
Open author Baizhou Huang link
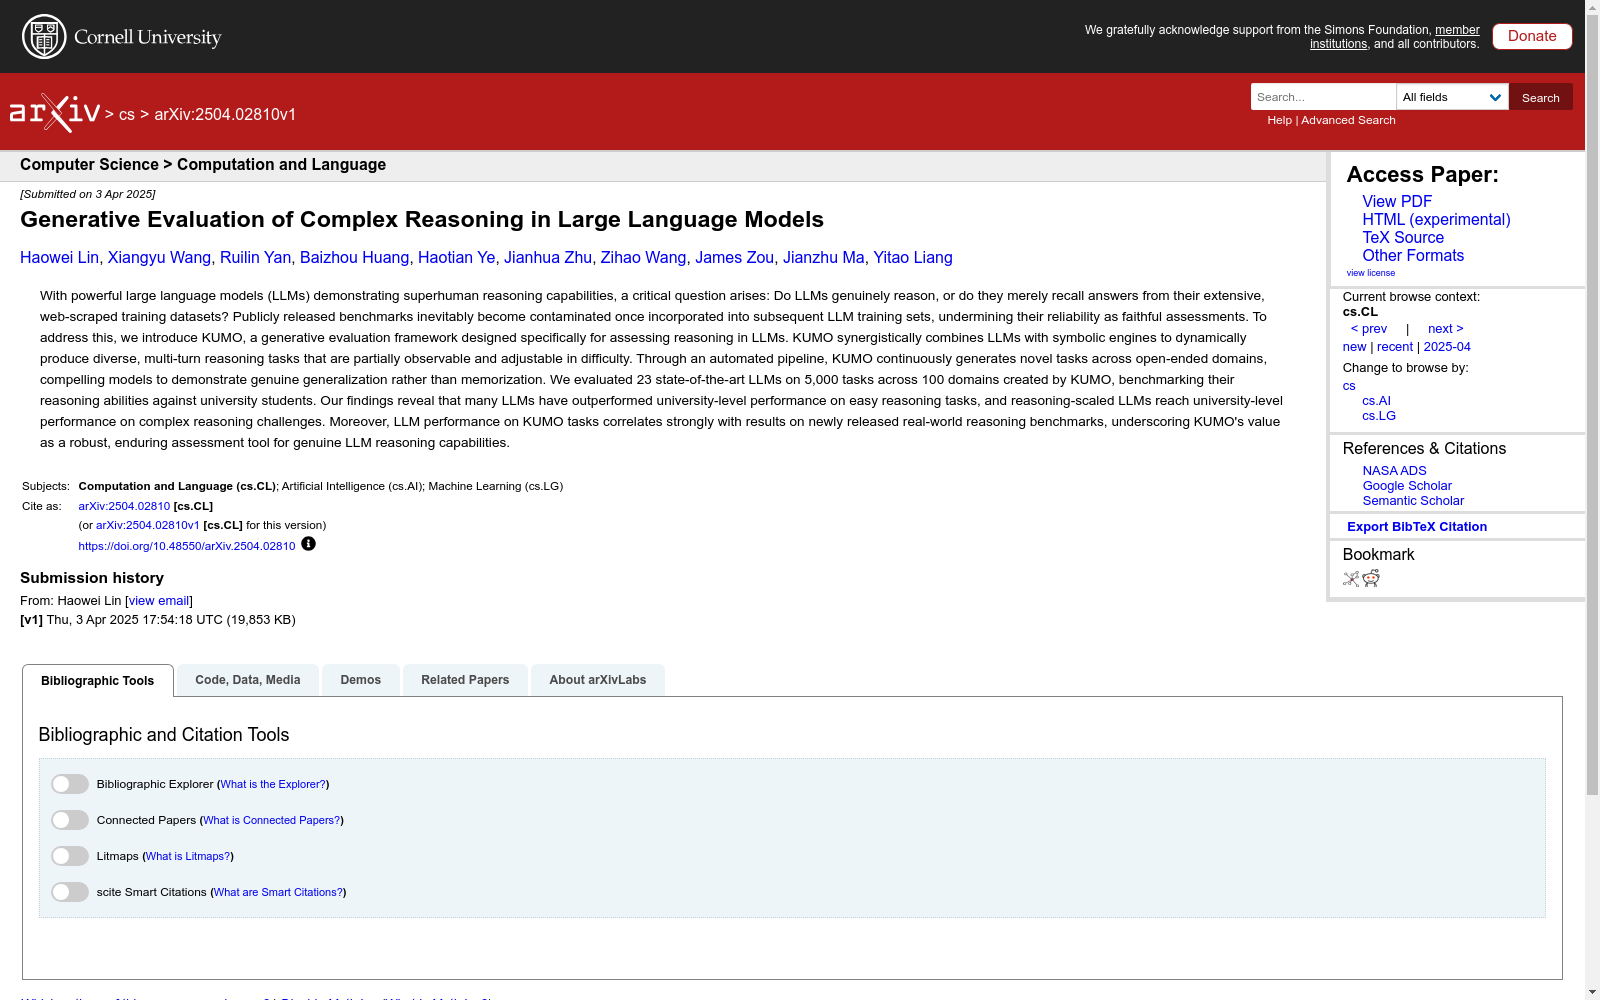coord(354,258)
